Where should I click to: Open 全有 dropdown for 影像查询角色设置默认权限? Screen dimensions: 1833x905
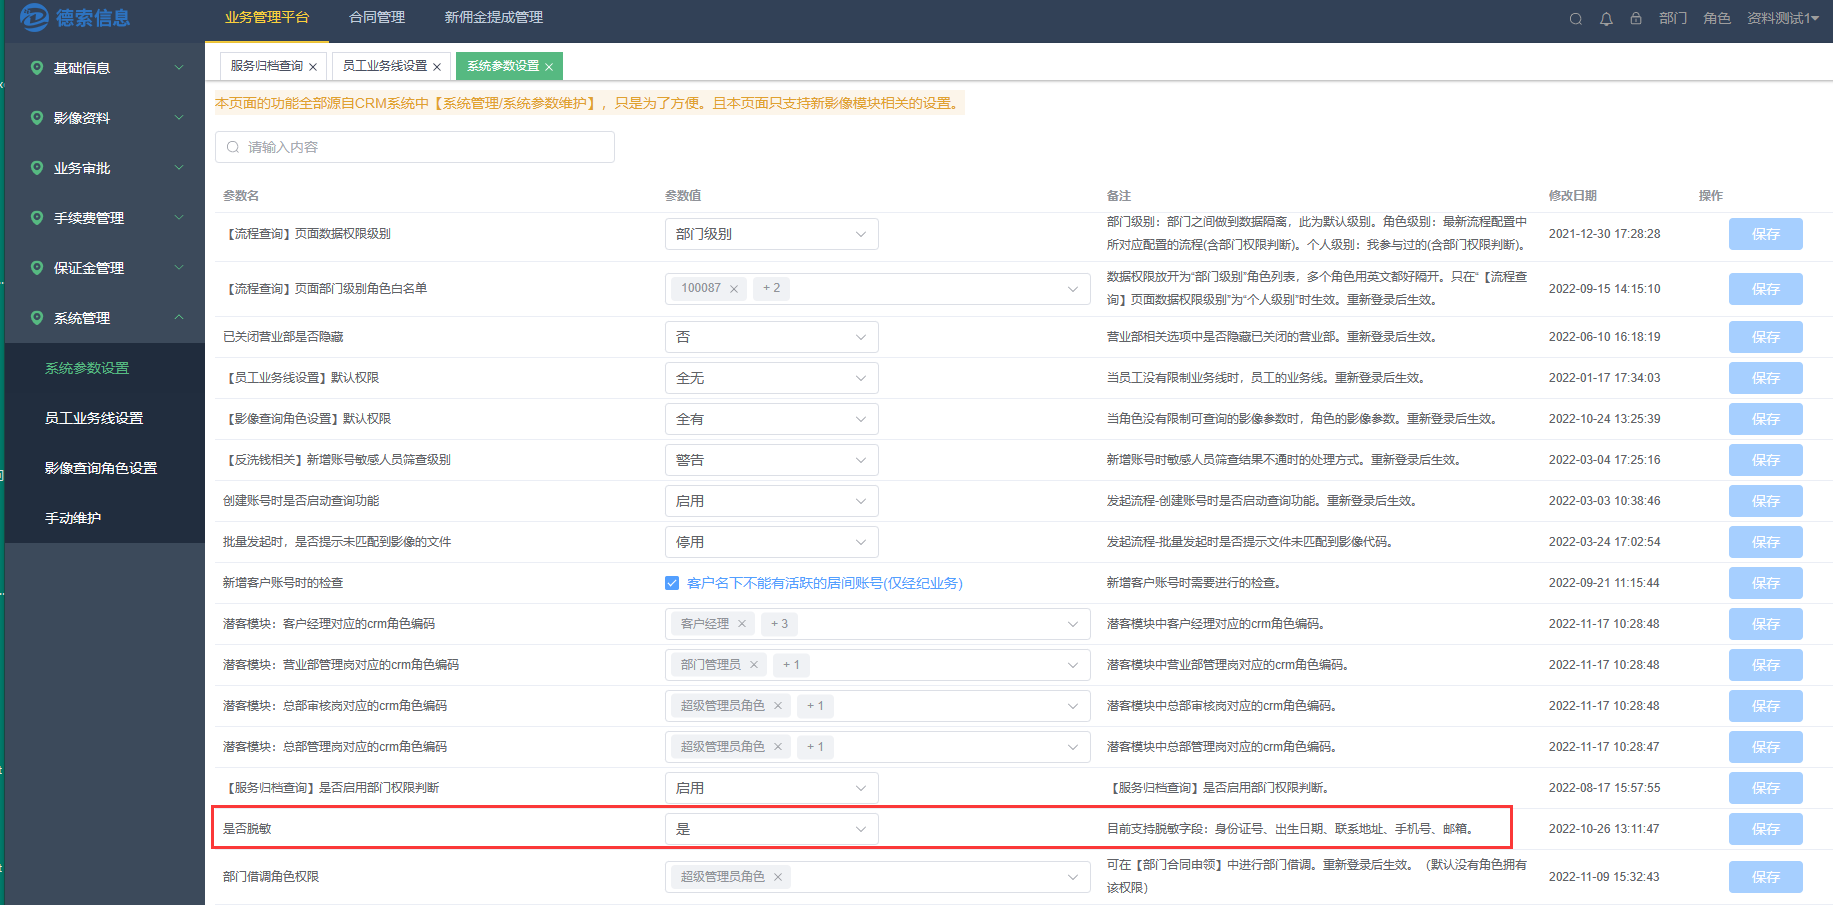tap(772, 419)
